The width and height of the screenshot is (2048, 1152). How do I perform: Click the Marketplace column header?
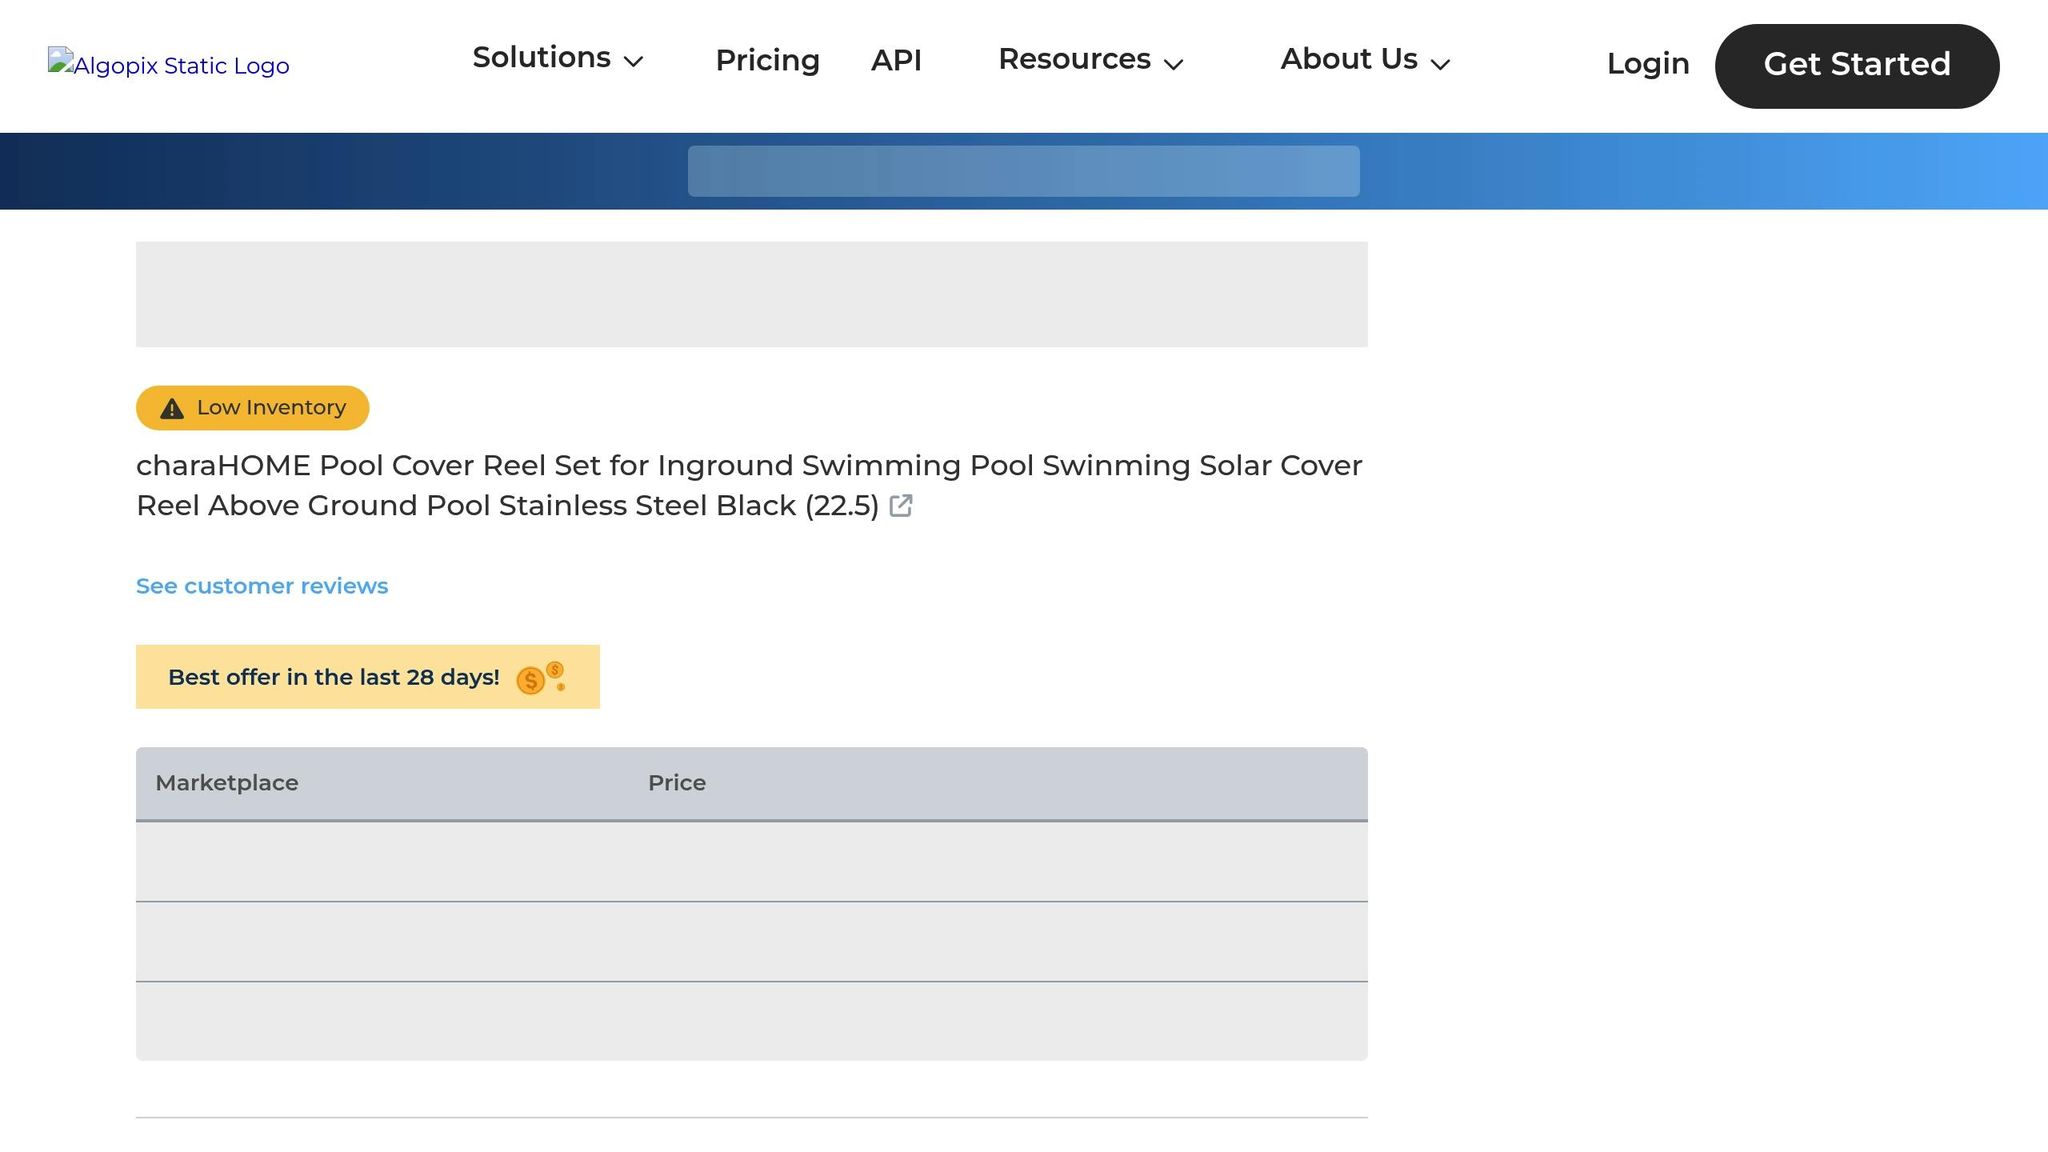pos(227,783)
